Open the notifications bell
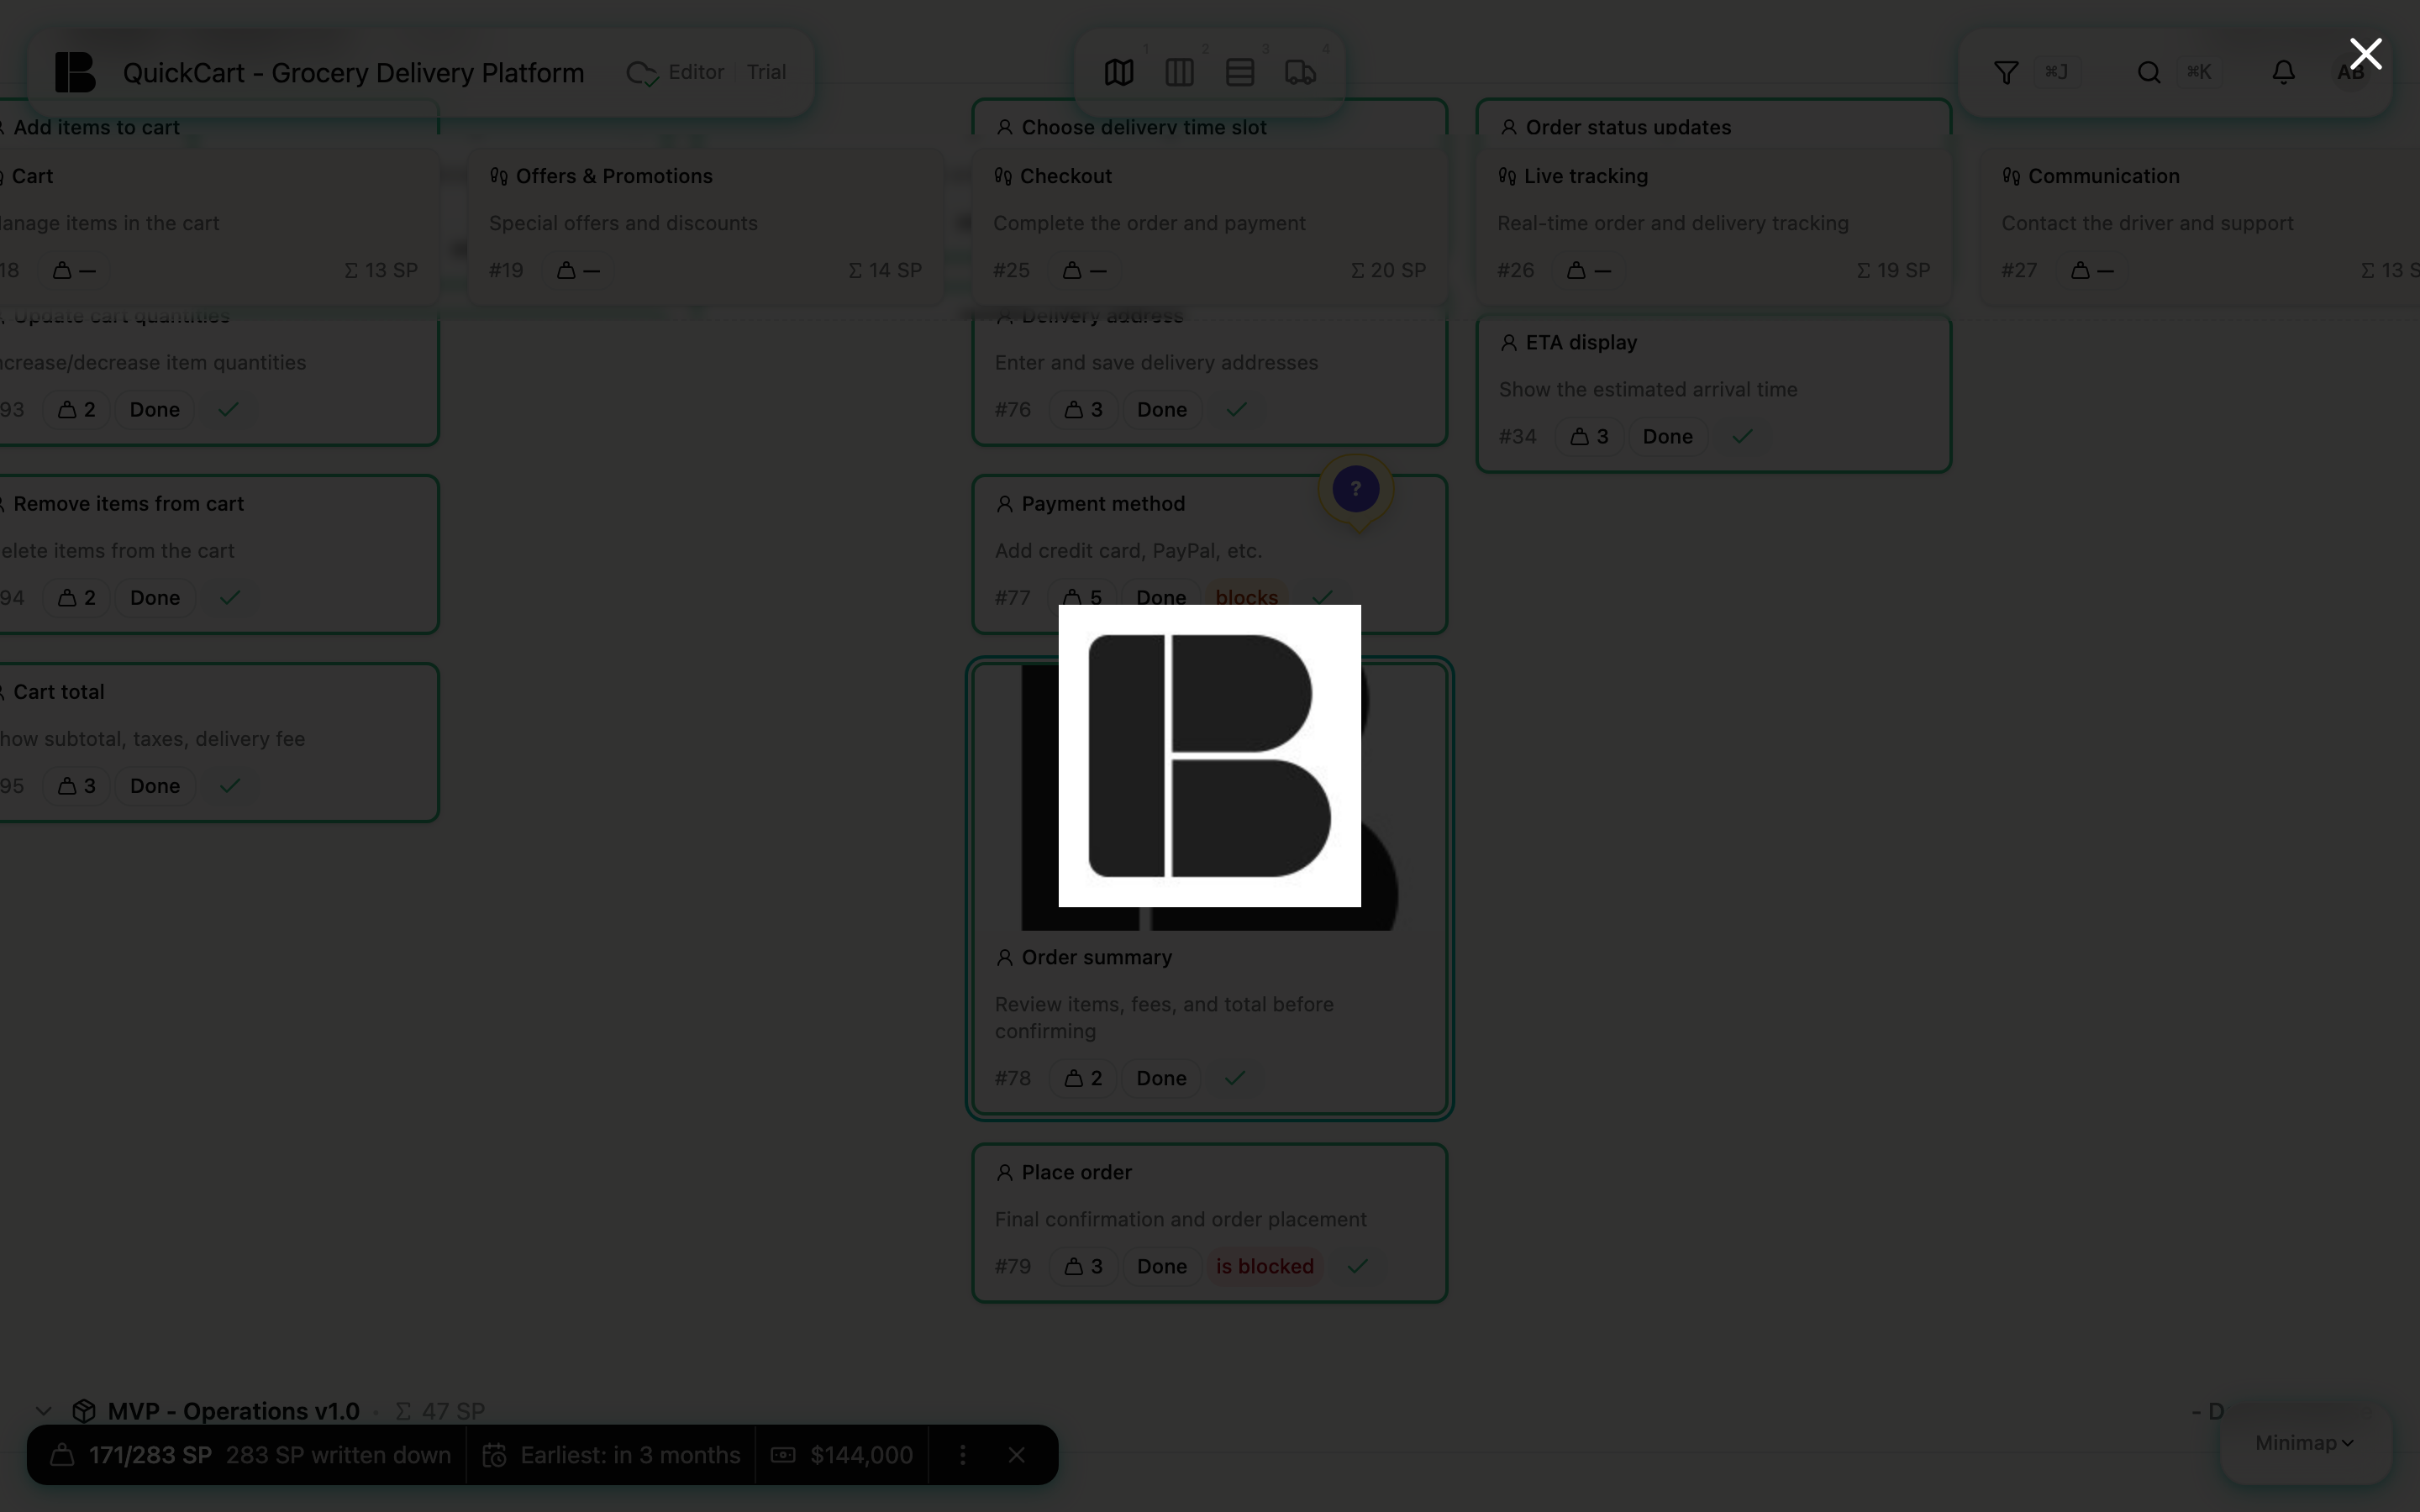 2283,72
